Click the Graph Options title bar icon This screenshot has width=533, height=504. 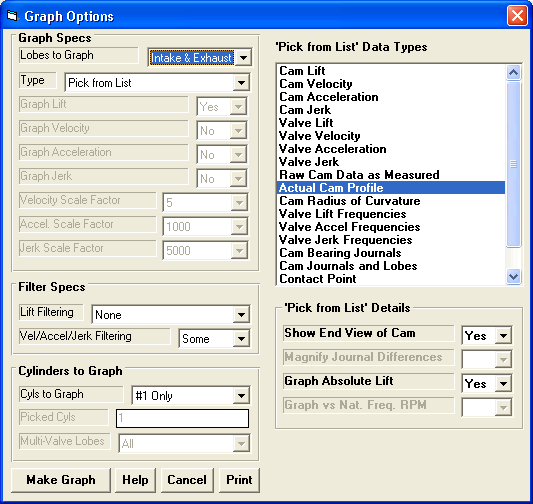coord(12,15)
